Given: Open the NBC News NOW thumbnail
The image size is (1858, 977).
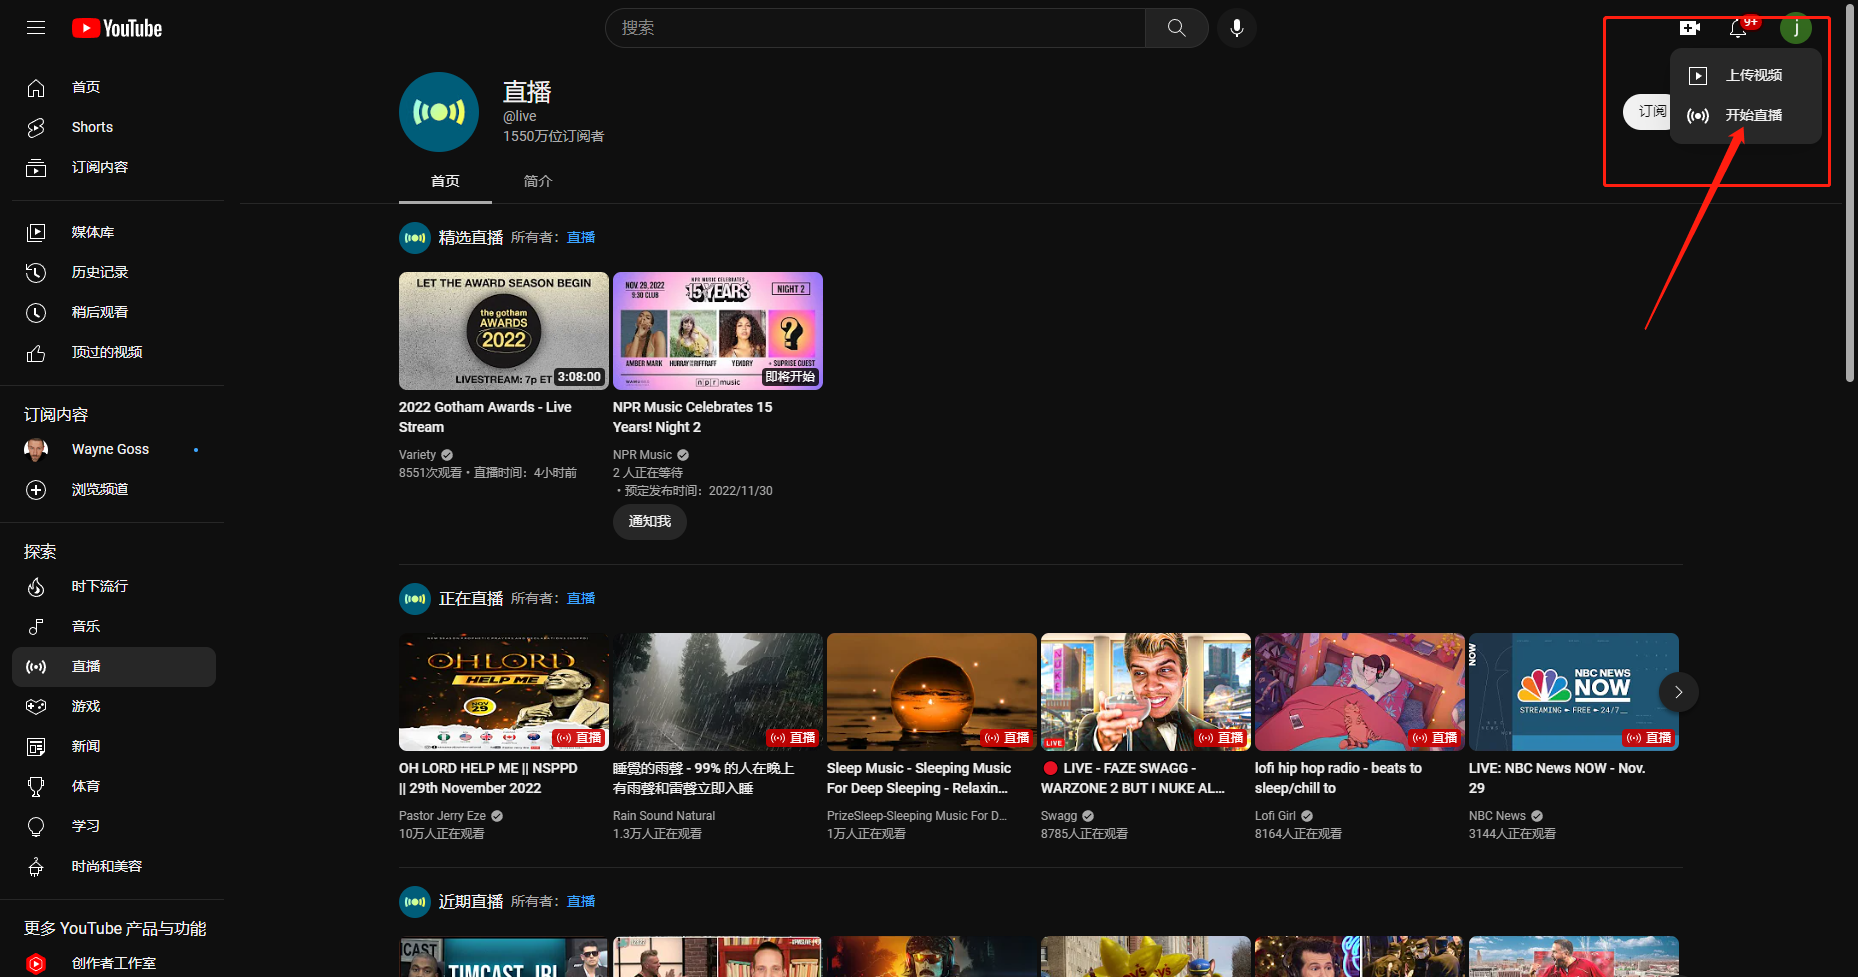Looking at the screenshot, I should (1574, 692).
